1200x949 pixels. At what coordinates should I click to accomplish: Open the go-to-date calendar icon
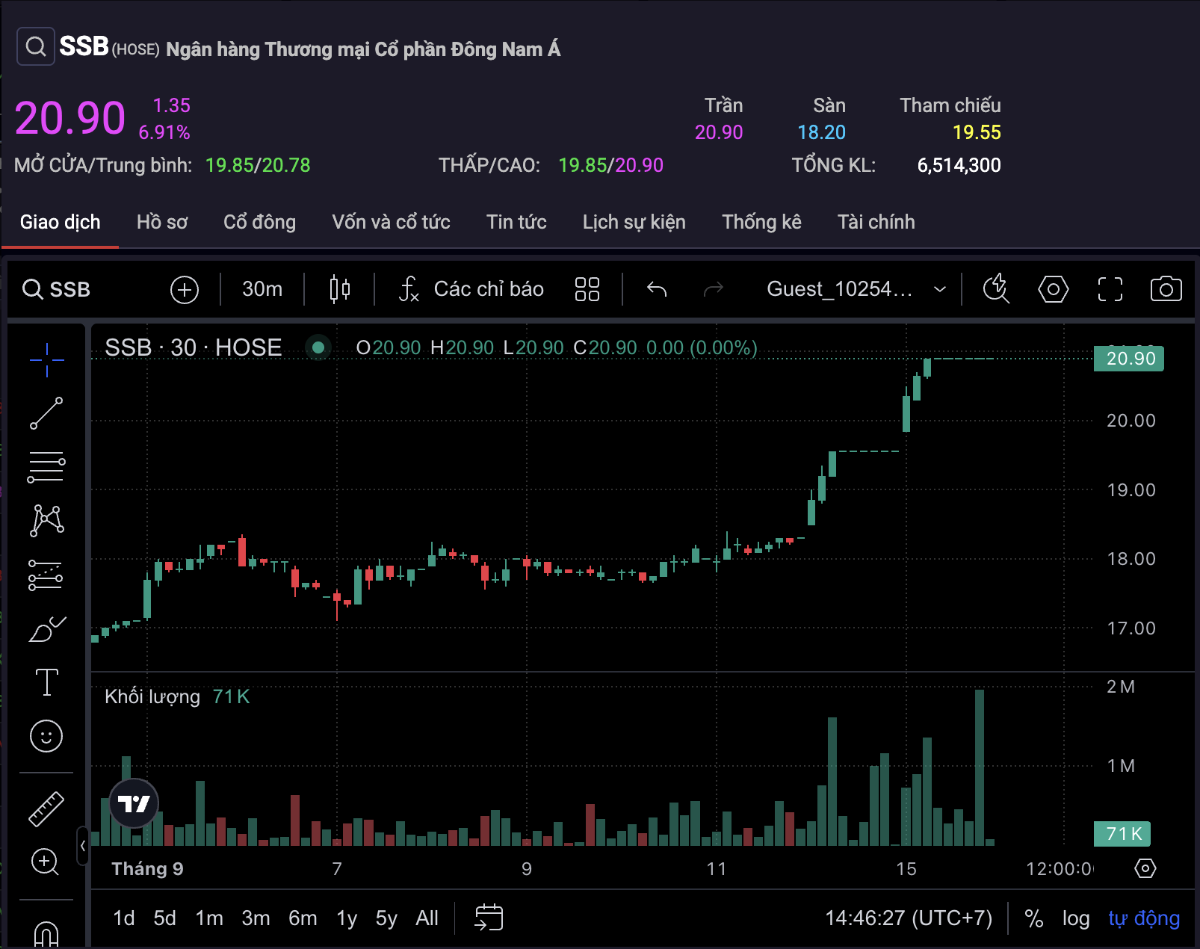pyautogui.click(x=489, y=917)
